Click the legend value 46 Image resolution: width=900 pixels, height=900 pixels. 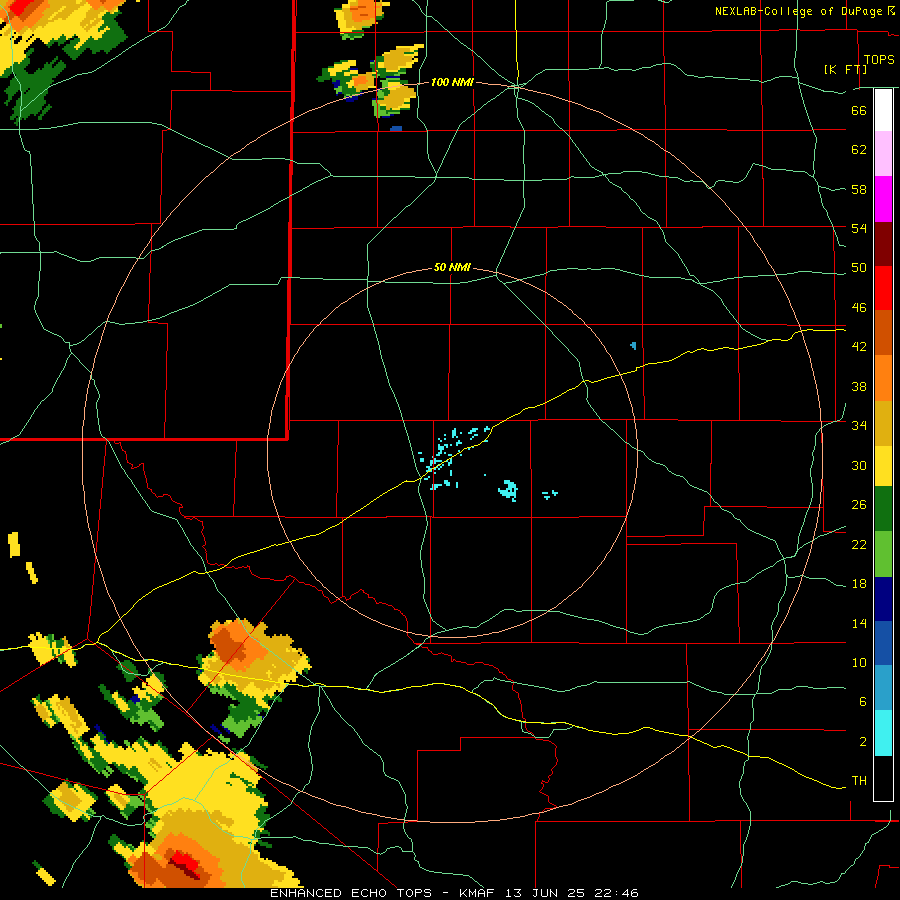[x=859, y=307]
